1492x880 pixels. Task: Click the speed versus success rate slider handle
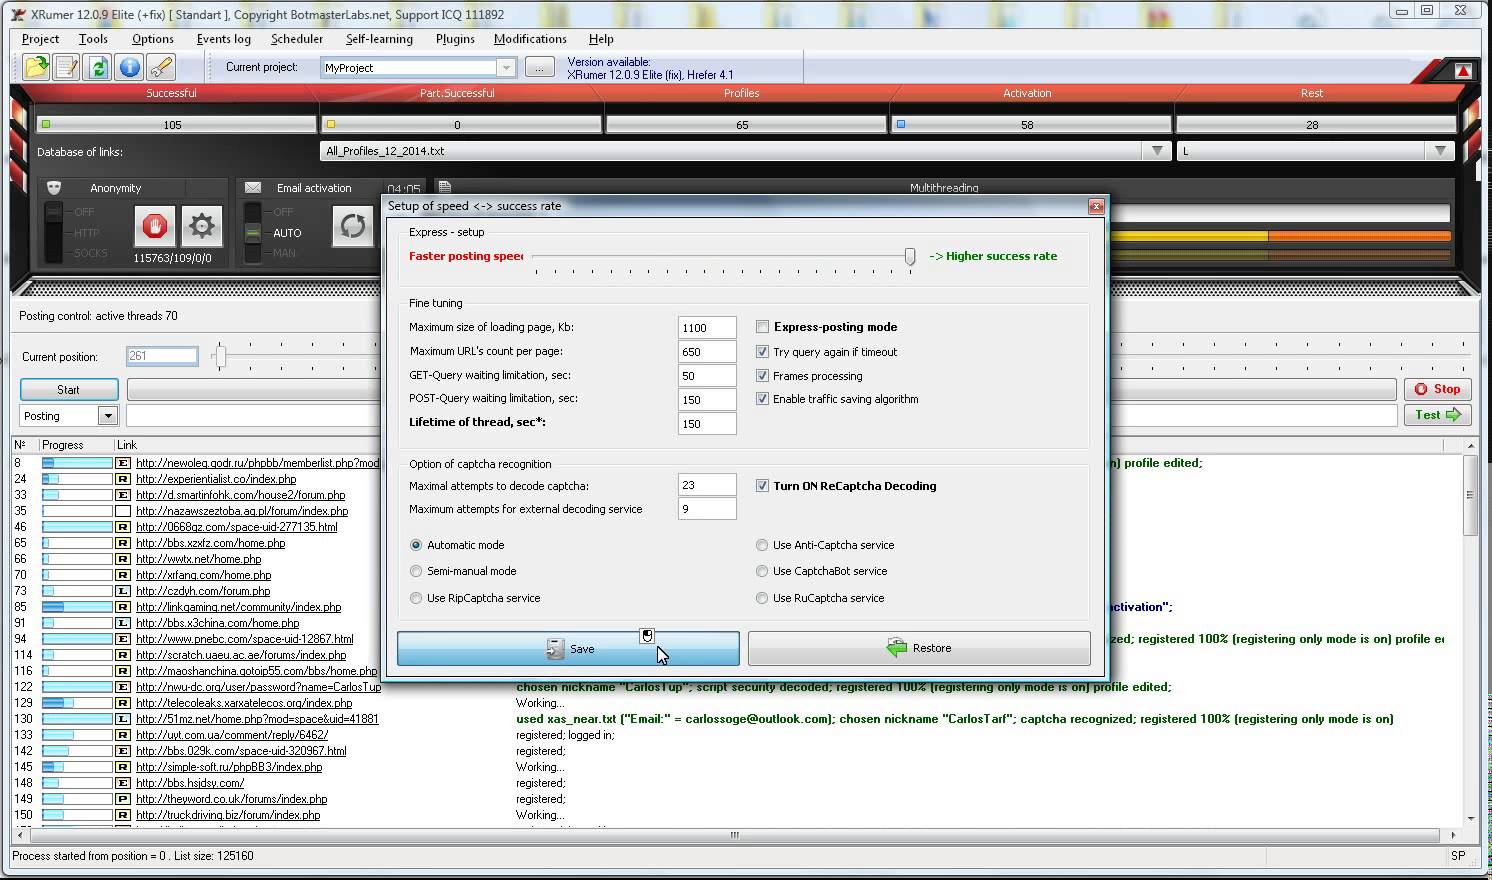910,257
